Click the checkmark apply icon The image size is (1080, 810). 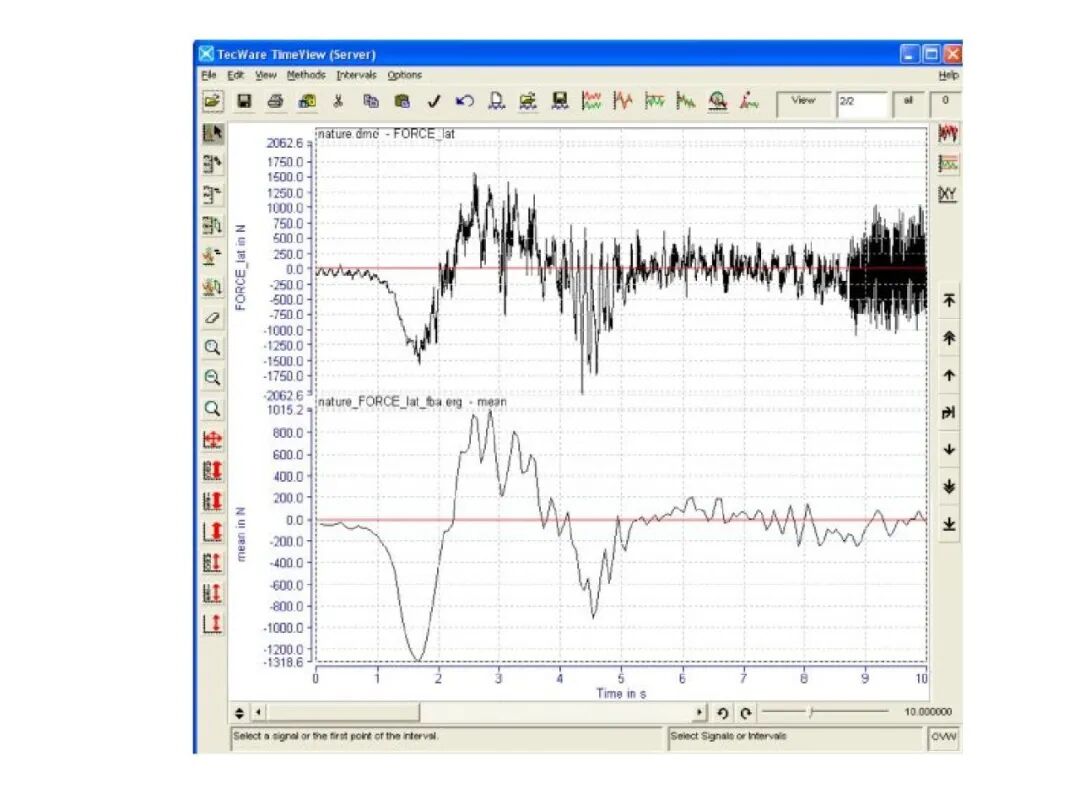point(433,101)
